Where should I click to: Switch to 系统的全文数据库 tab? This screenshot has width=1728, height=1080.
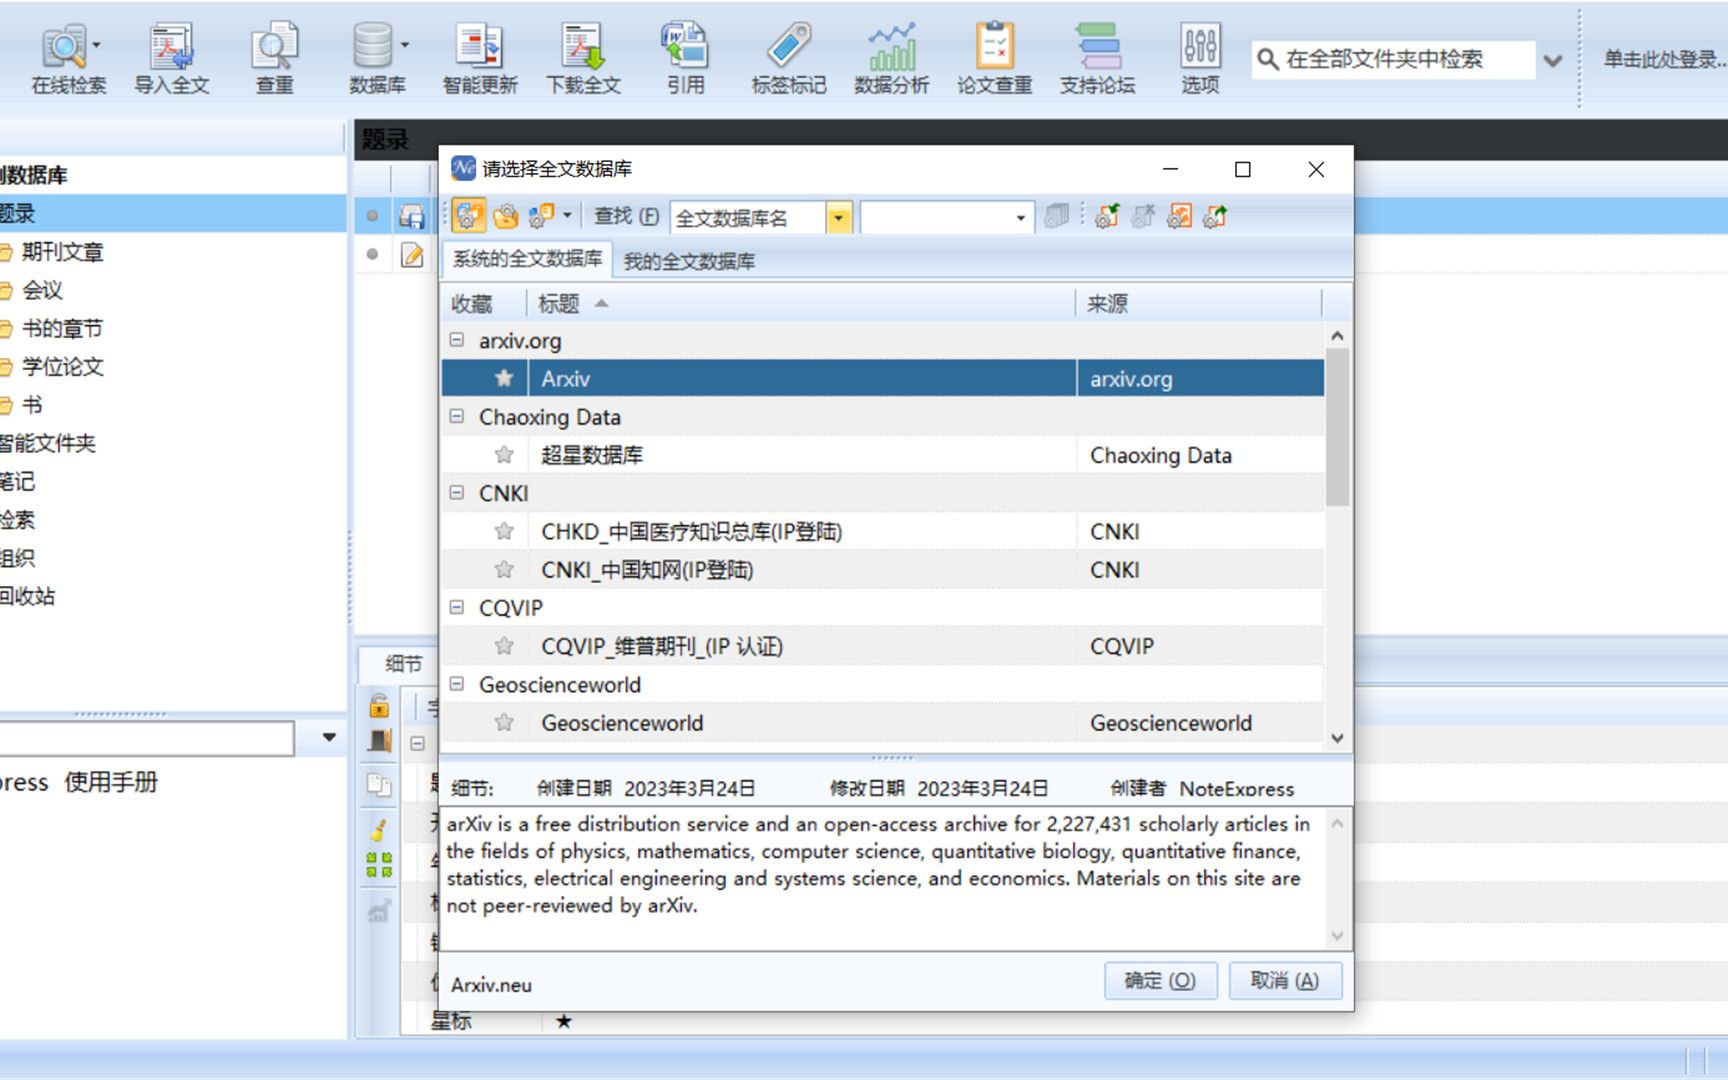click(527, 259)
